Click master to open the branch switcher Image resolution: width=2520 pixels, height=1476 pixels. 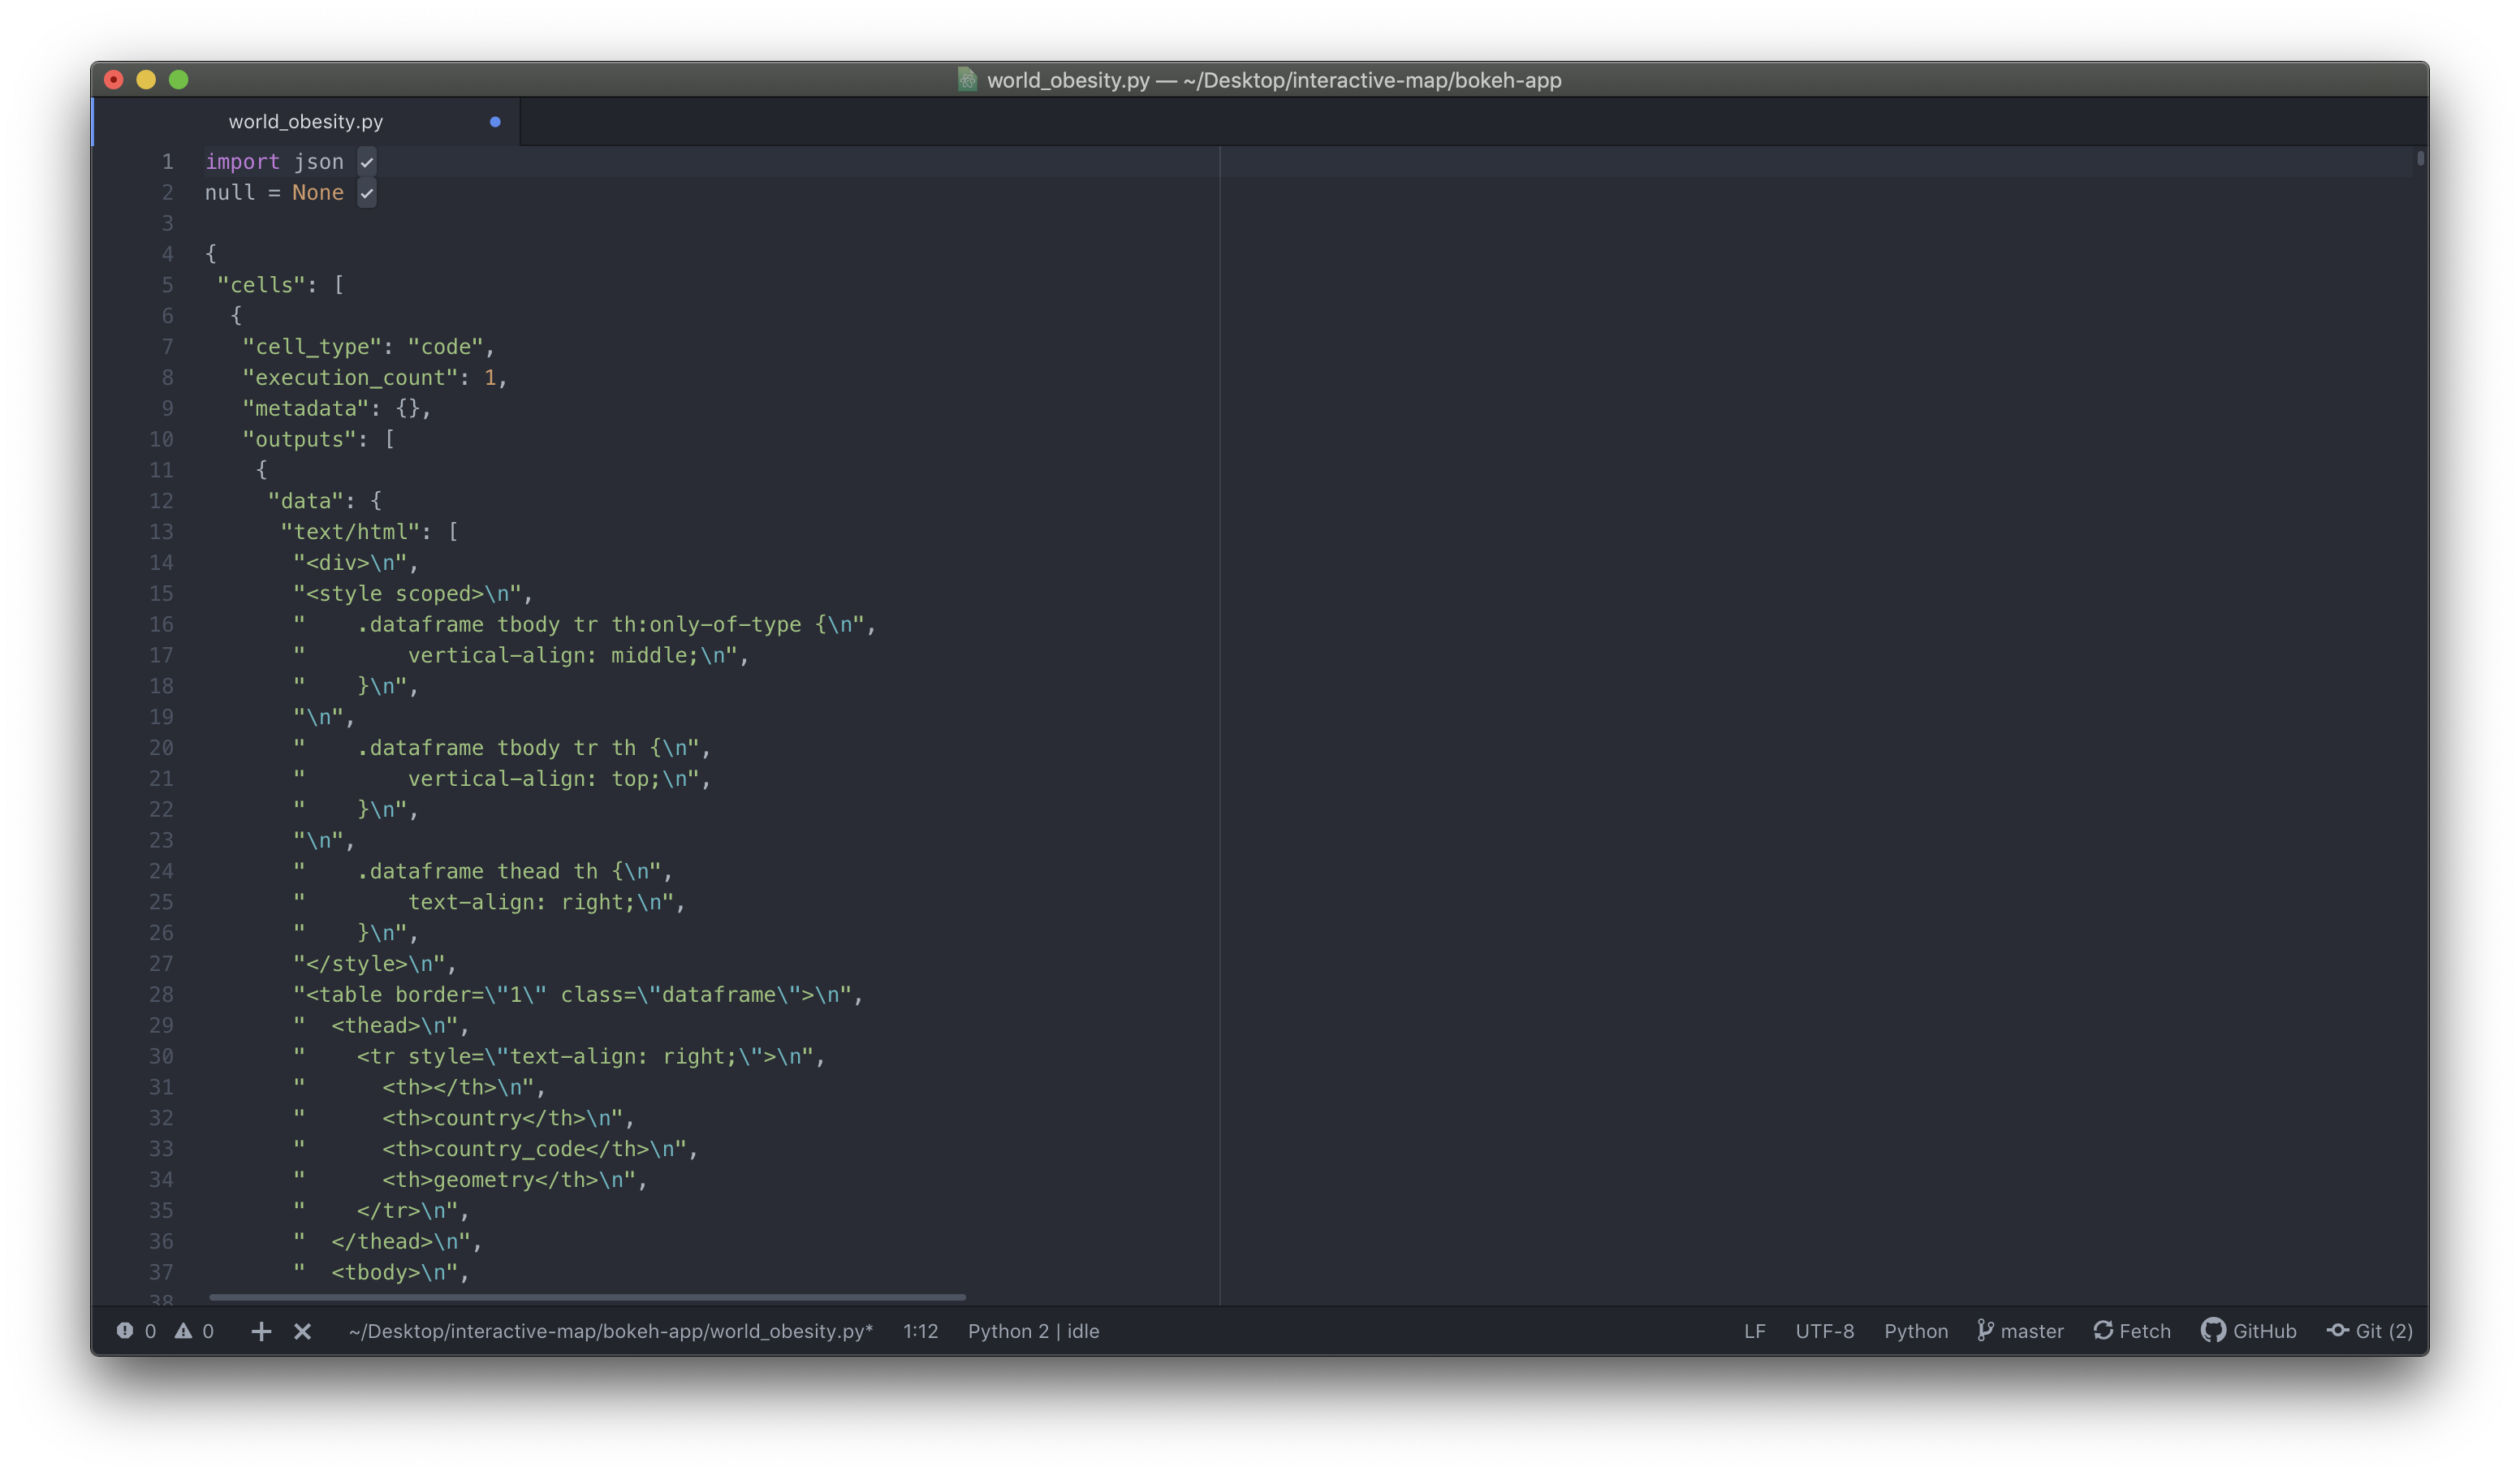[2034, 1331]
